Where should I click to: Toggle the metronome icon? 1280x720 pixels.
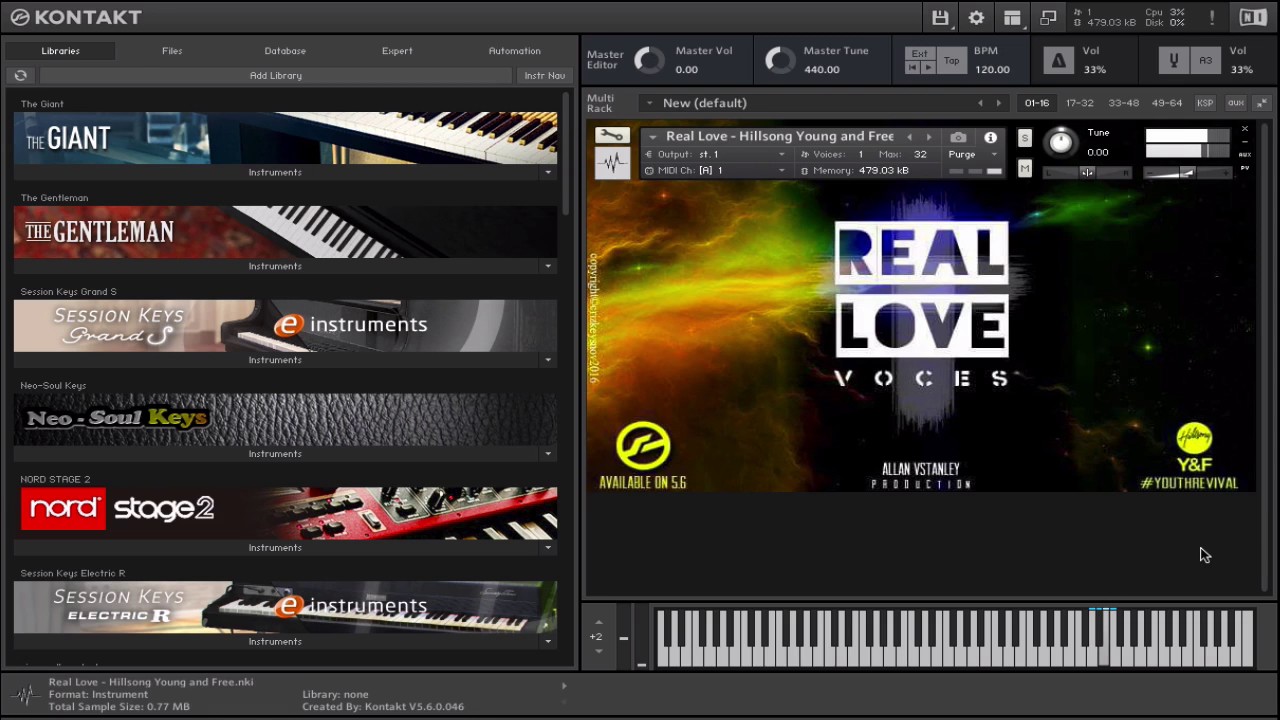(x=1058, y=61)
